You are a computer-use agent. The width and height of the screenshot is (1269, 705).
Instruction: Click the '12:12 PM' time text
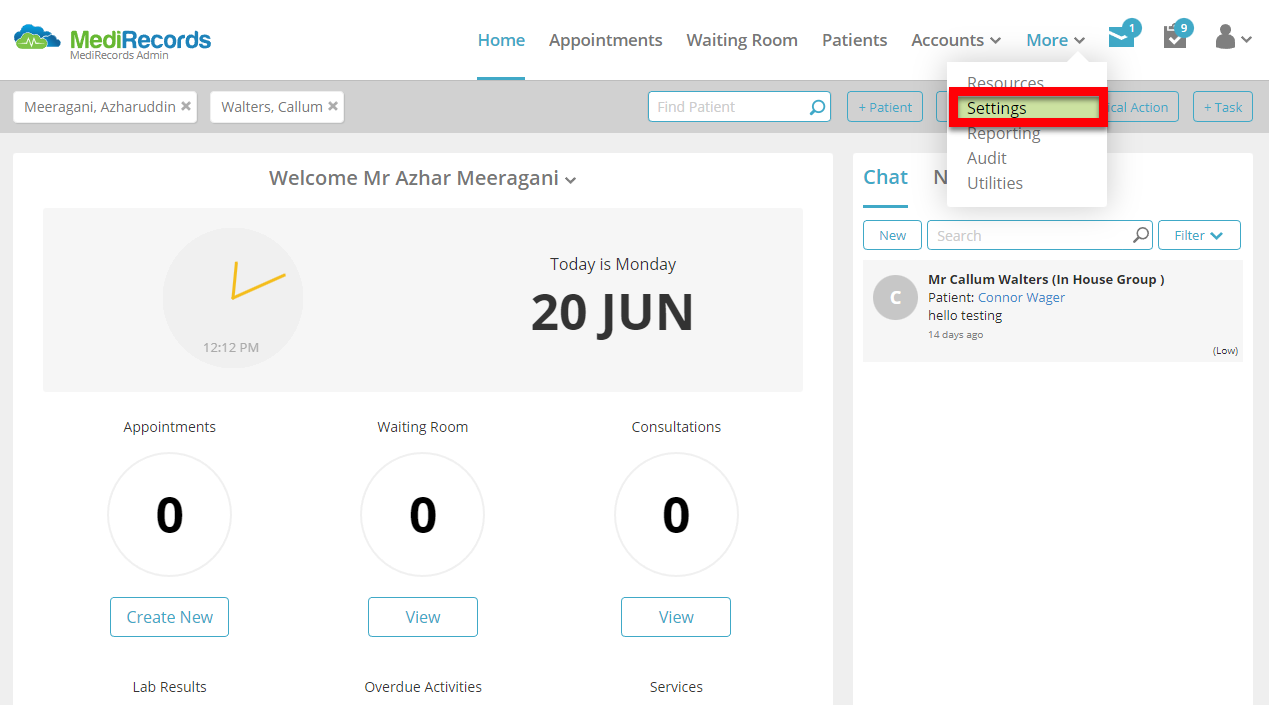click(231, 347)
